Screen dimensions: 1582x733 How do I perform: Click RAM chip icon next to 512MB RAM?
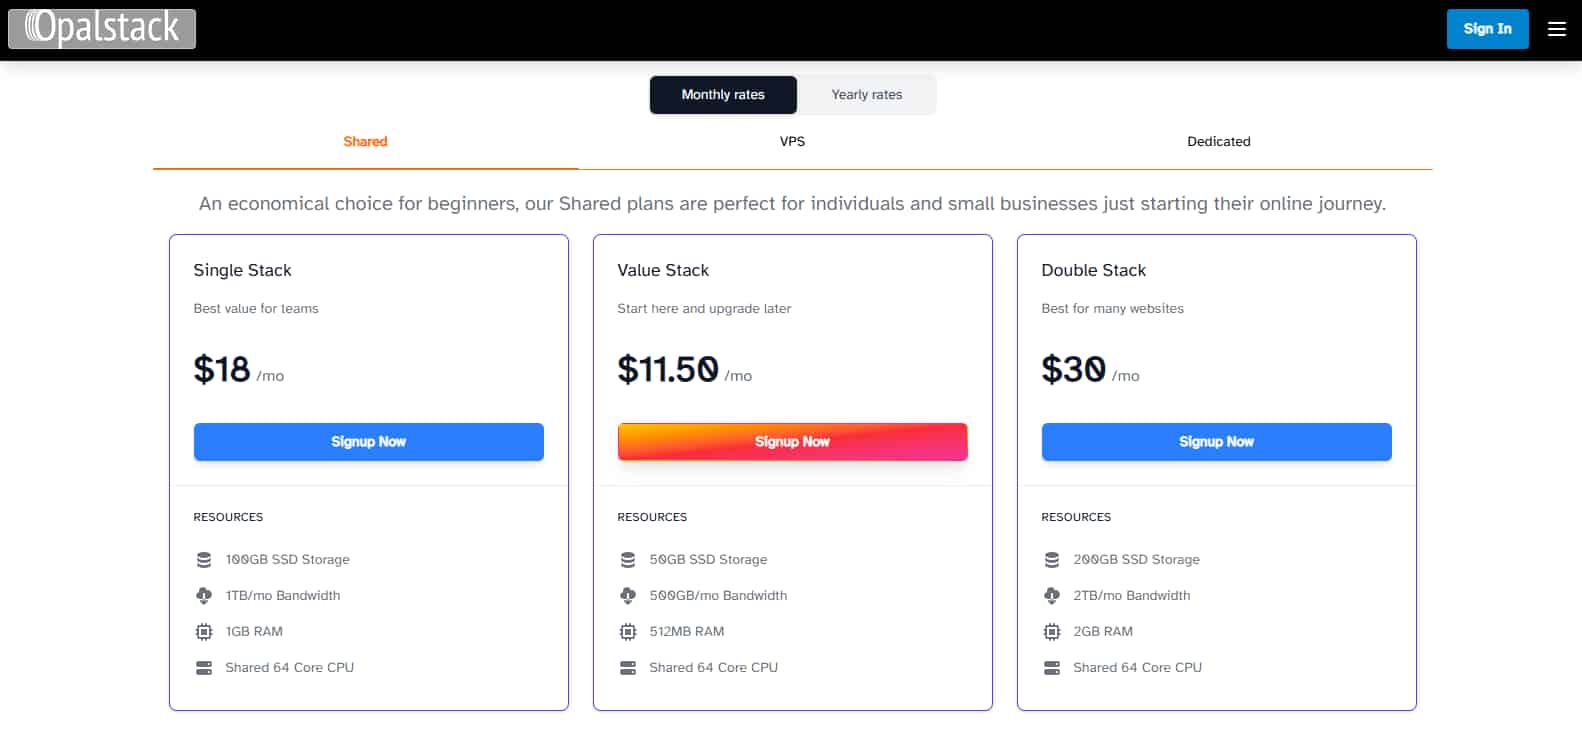click(x=628, y=632)
